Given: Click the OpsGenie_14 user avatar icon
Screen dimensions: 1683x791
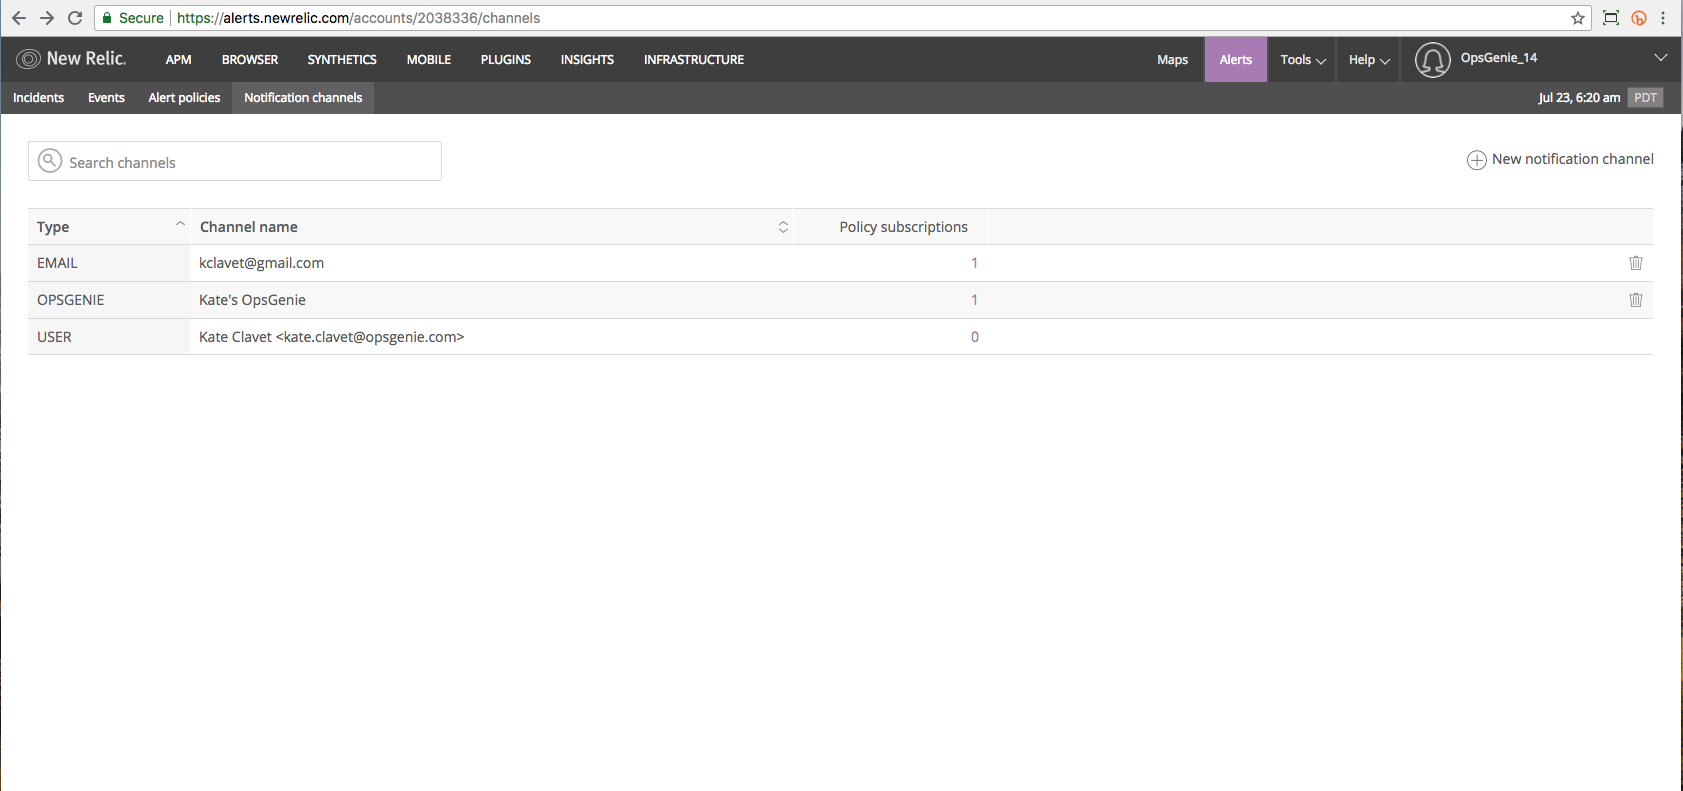Looking at the screenshot, I should tap(1432, 60).
